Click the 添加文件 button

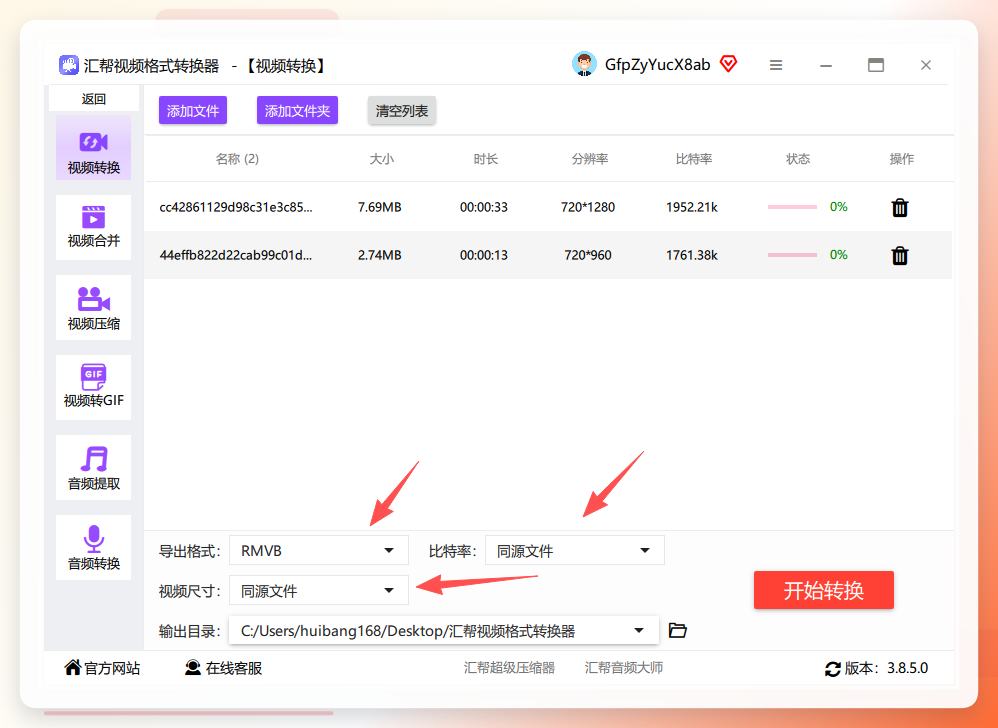[193, 111]
